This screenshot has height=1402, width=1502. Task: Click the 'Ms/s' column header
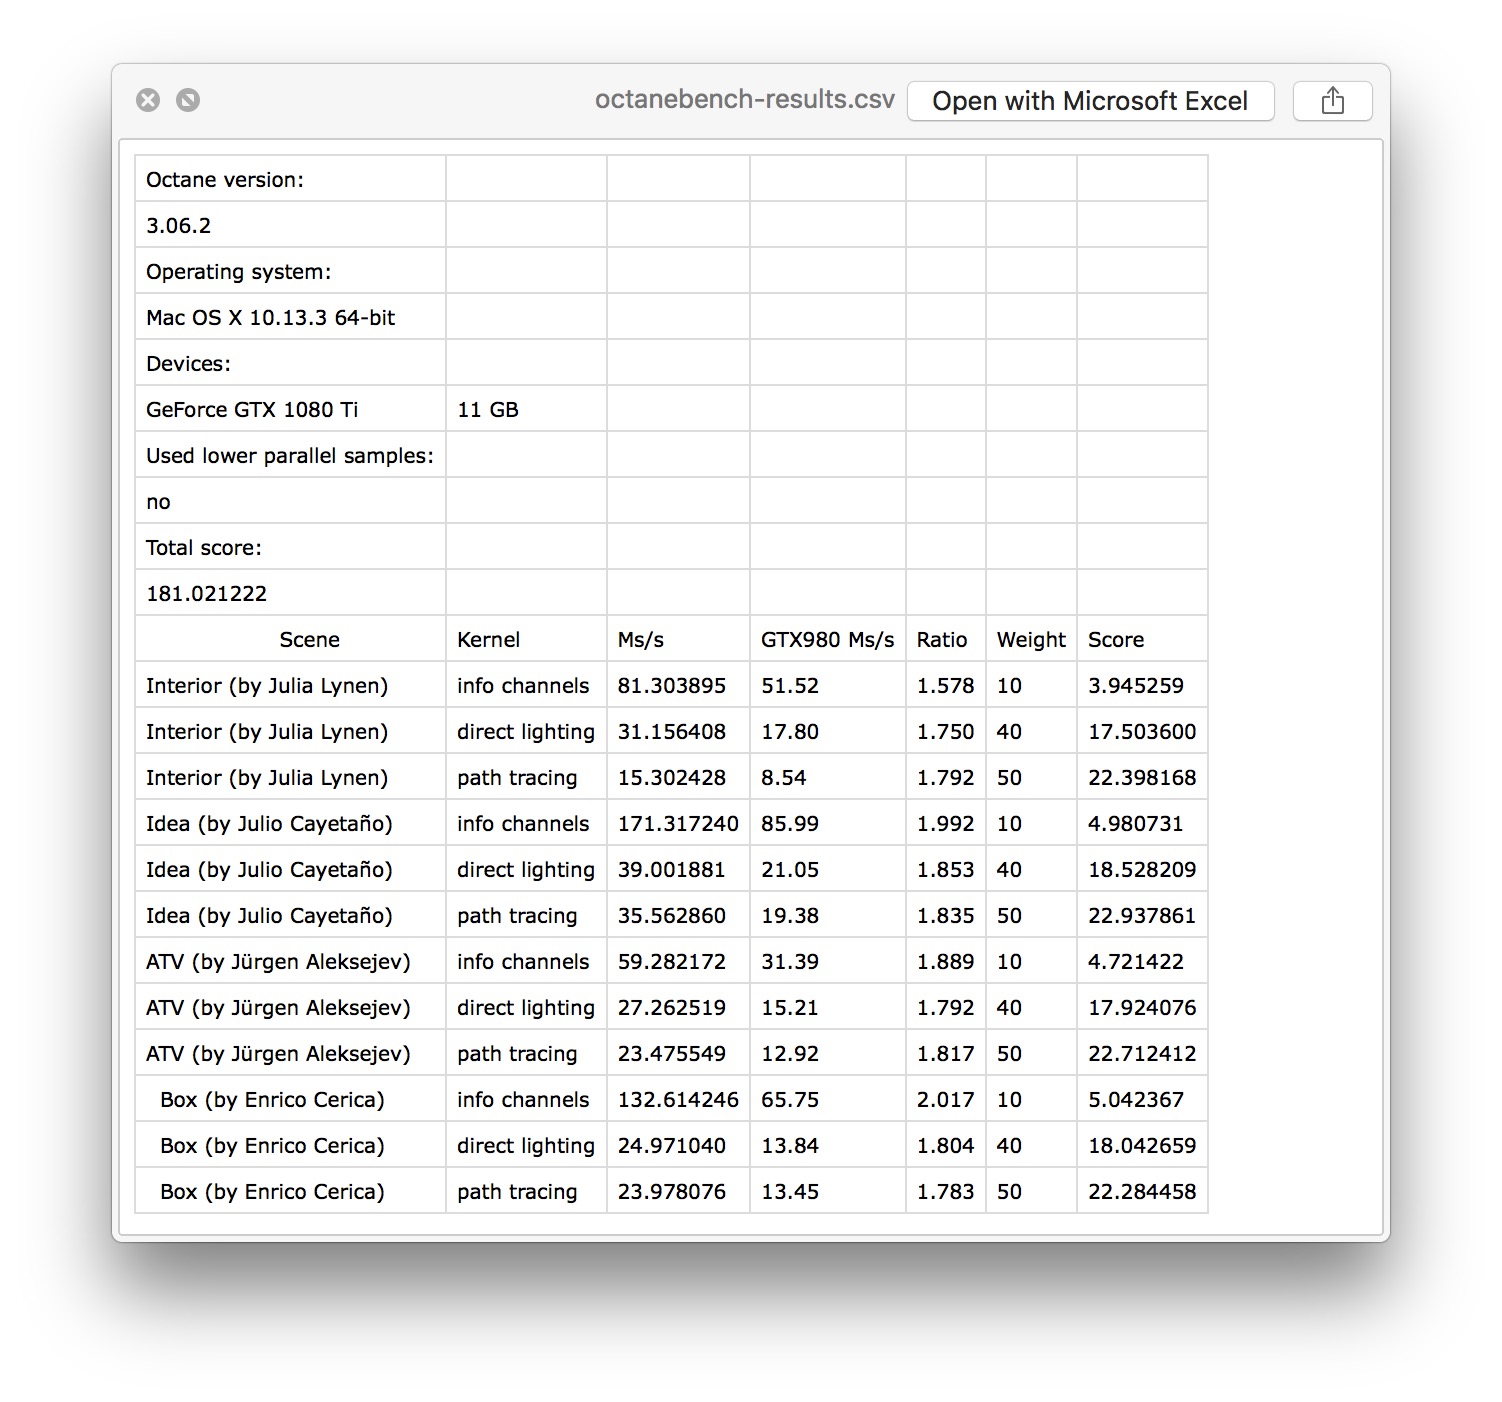678,639
